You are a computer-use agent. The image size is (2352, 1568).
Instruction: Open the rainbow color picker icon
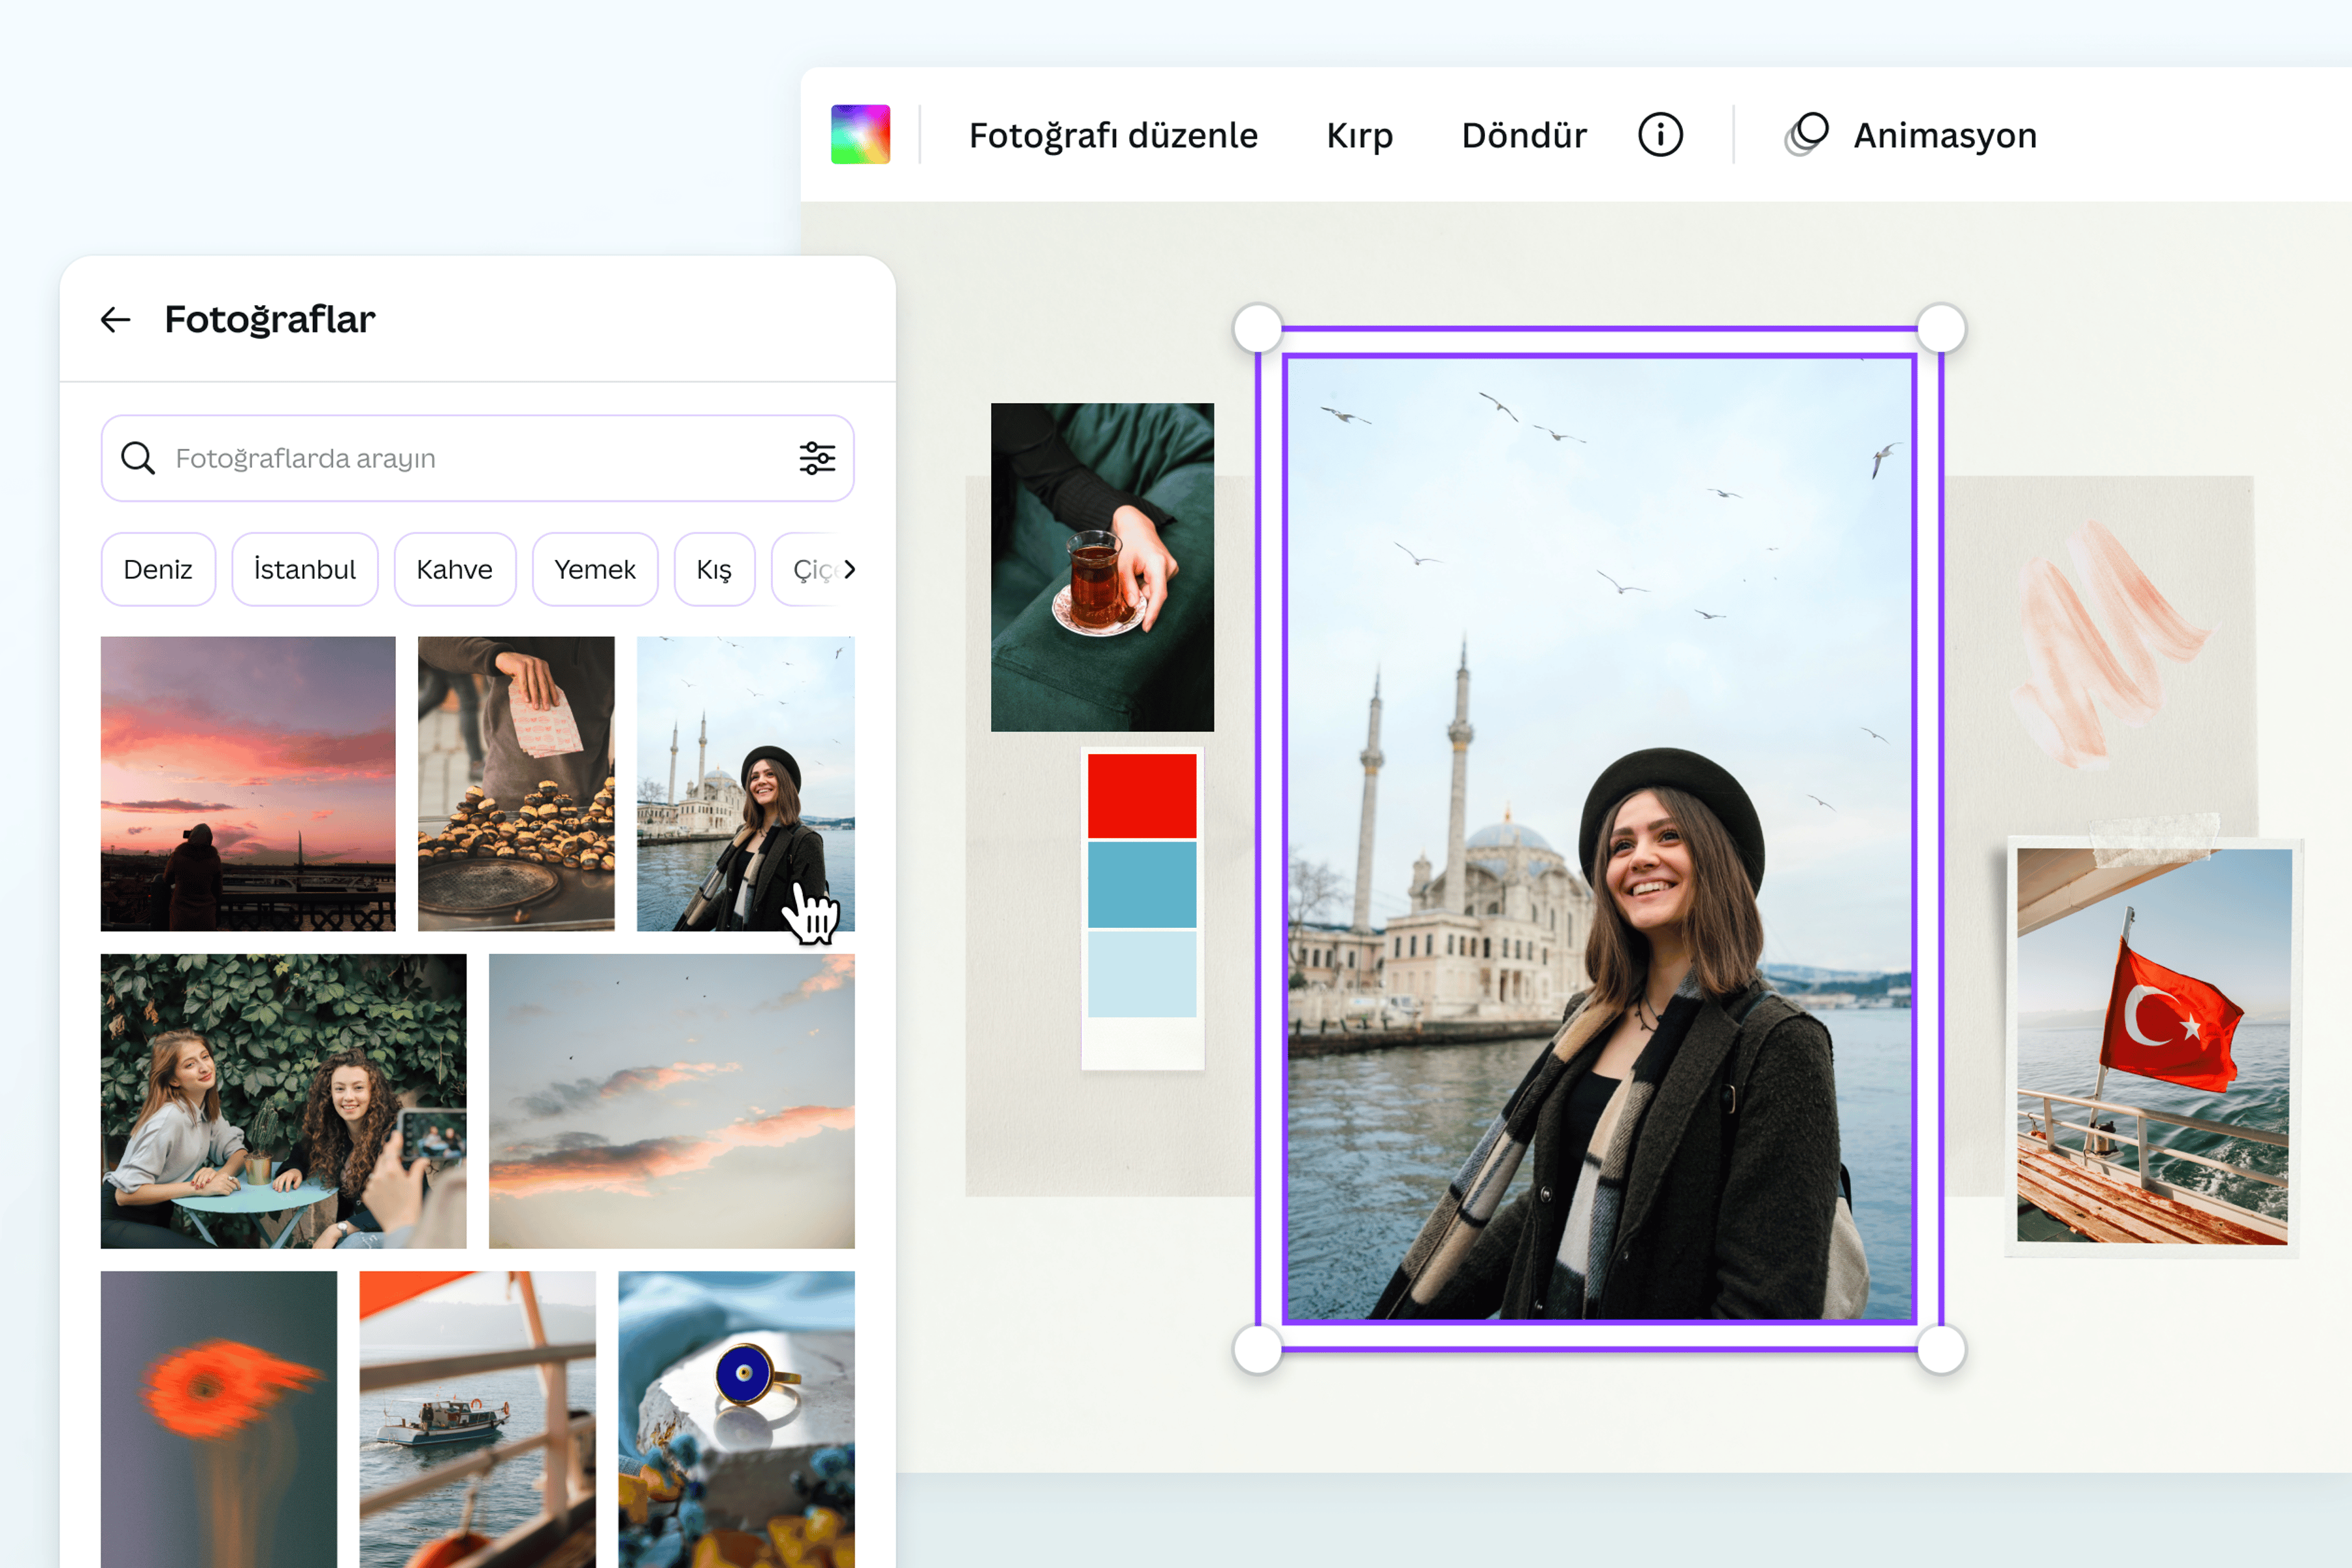pyautogui.click(x=860, y=134)
